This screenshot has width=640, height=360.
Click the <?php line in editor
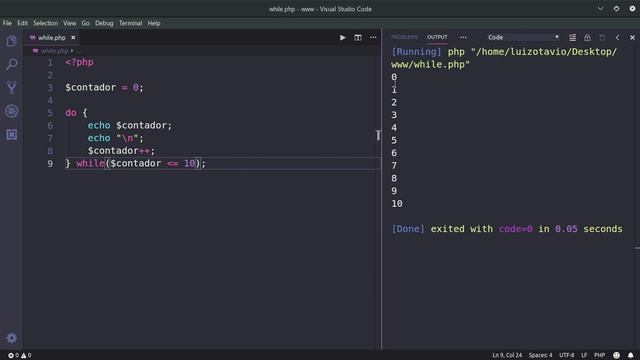[x=79, y=62]
